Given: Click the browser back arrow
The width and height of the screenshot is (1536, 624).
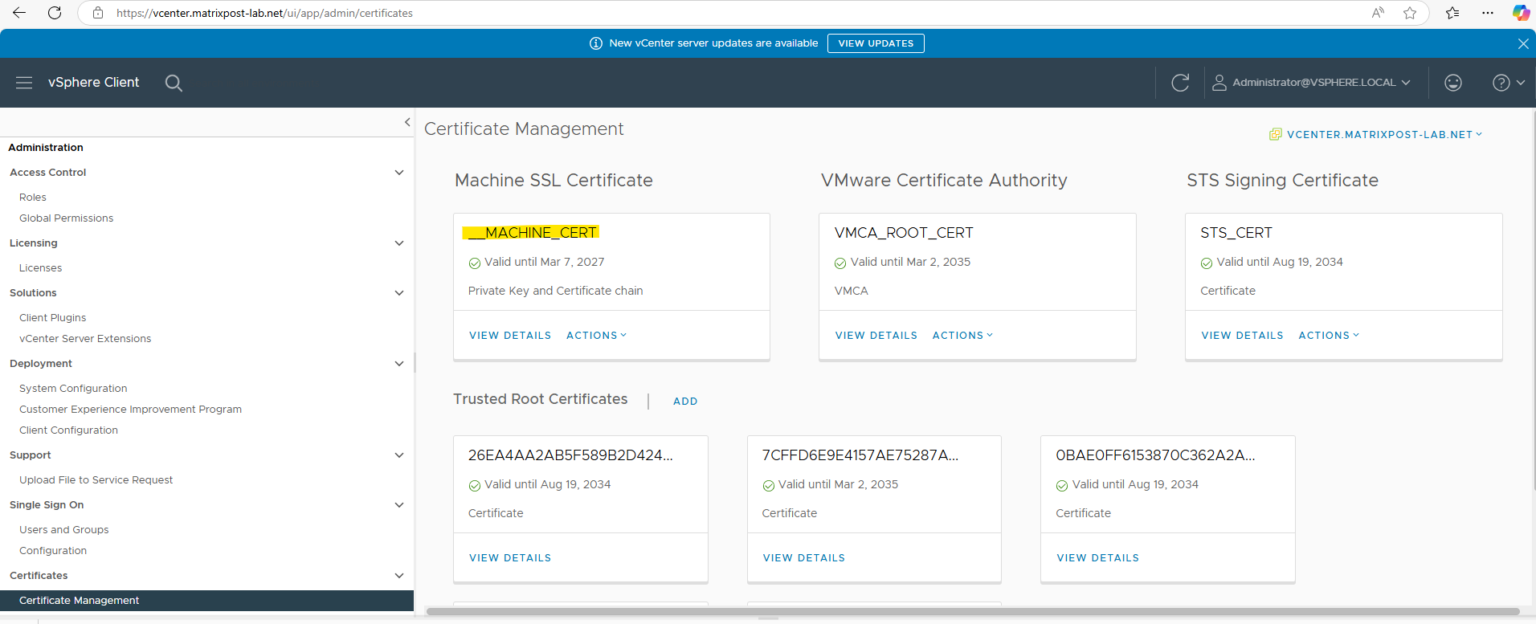Looking at the screenshot, I should (x=19, y=13).
